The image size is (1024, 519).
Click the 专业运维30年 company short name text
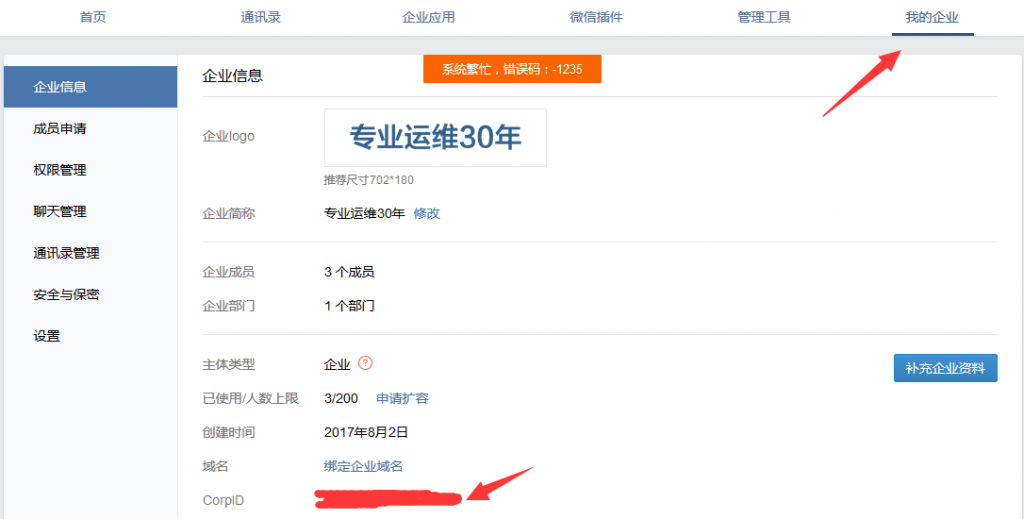(x=364, y=213)
